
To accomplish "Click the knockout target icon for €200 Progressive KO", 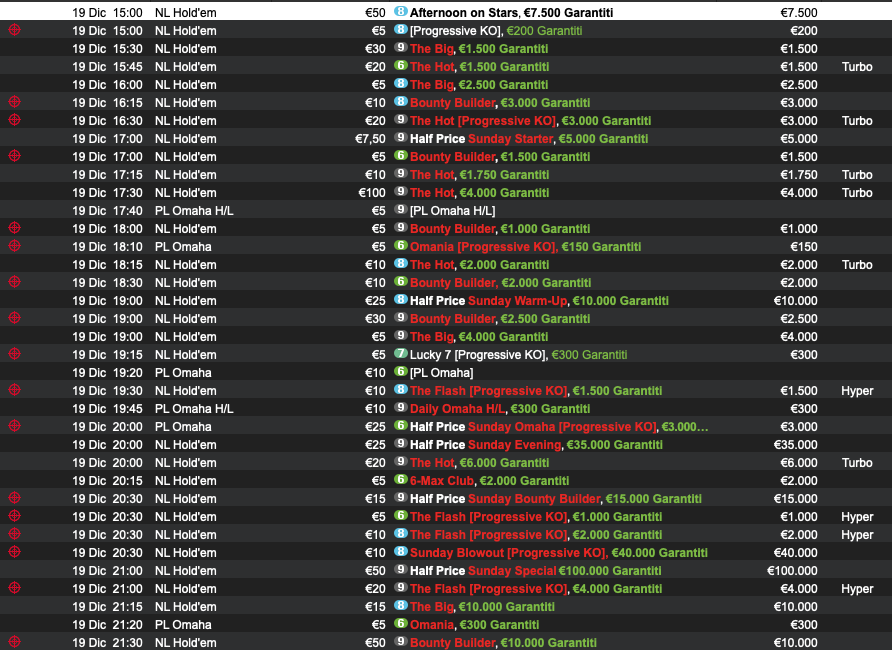I will pyautogui.click(x=15, y=30).
